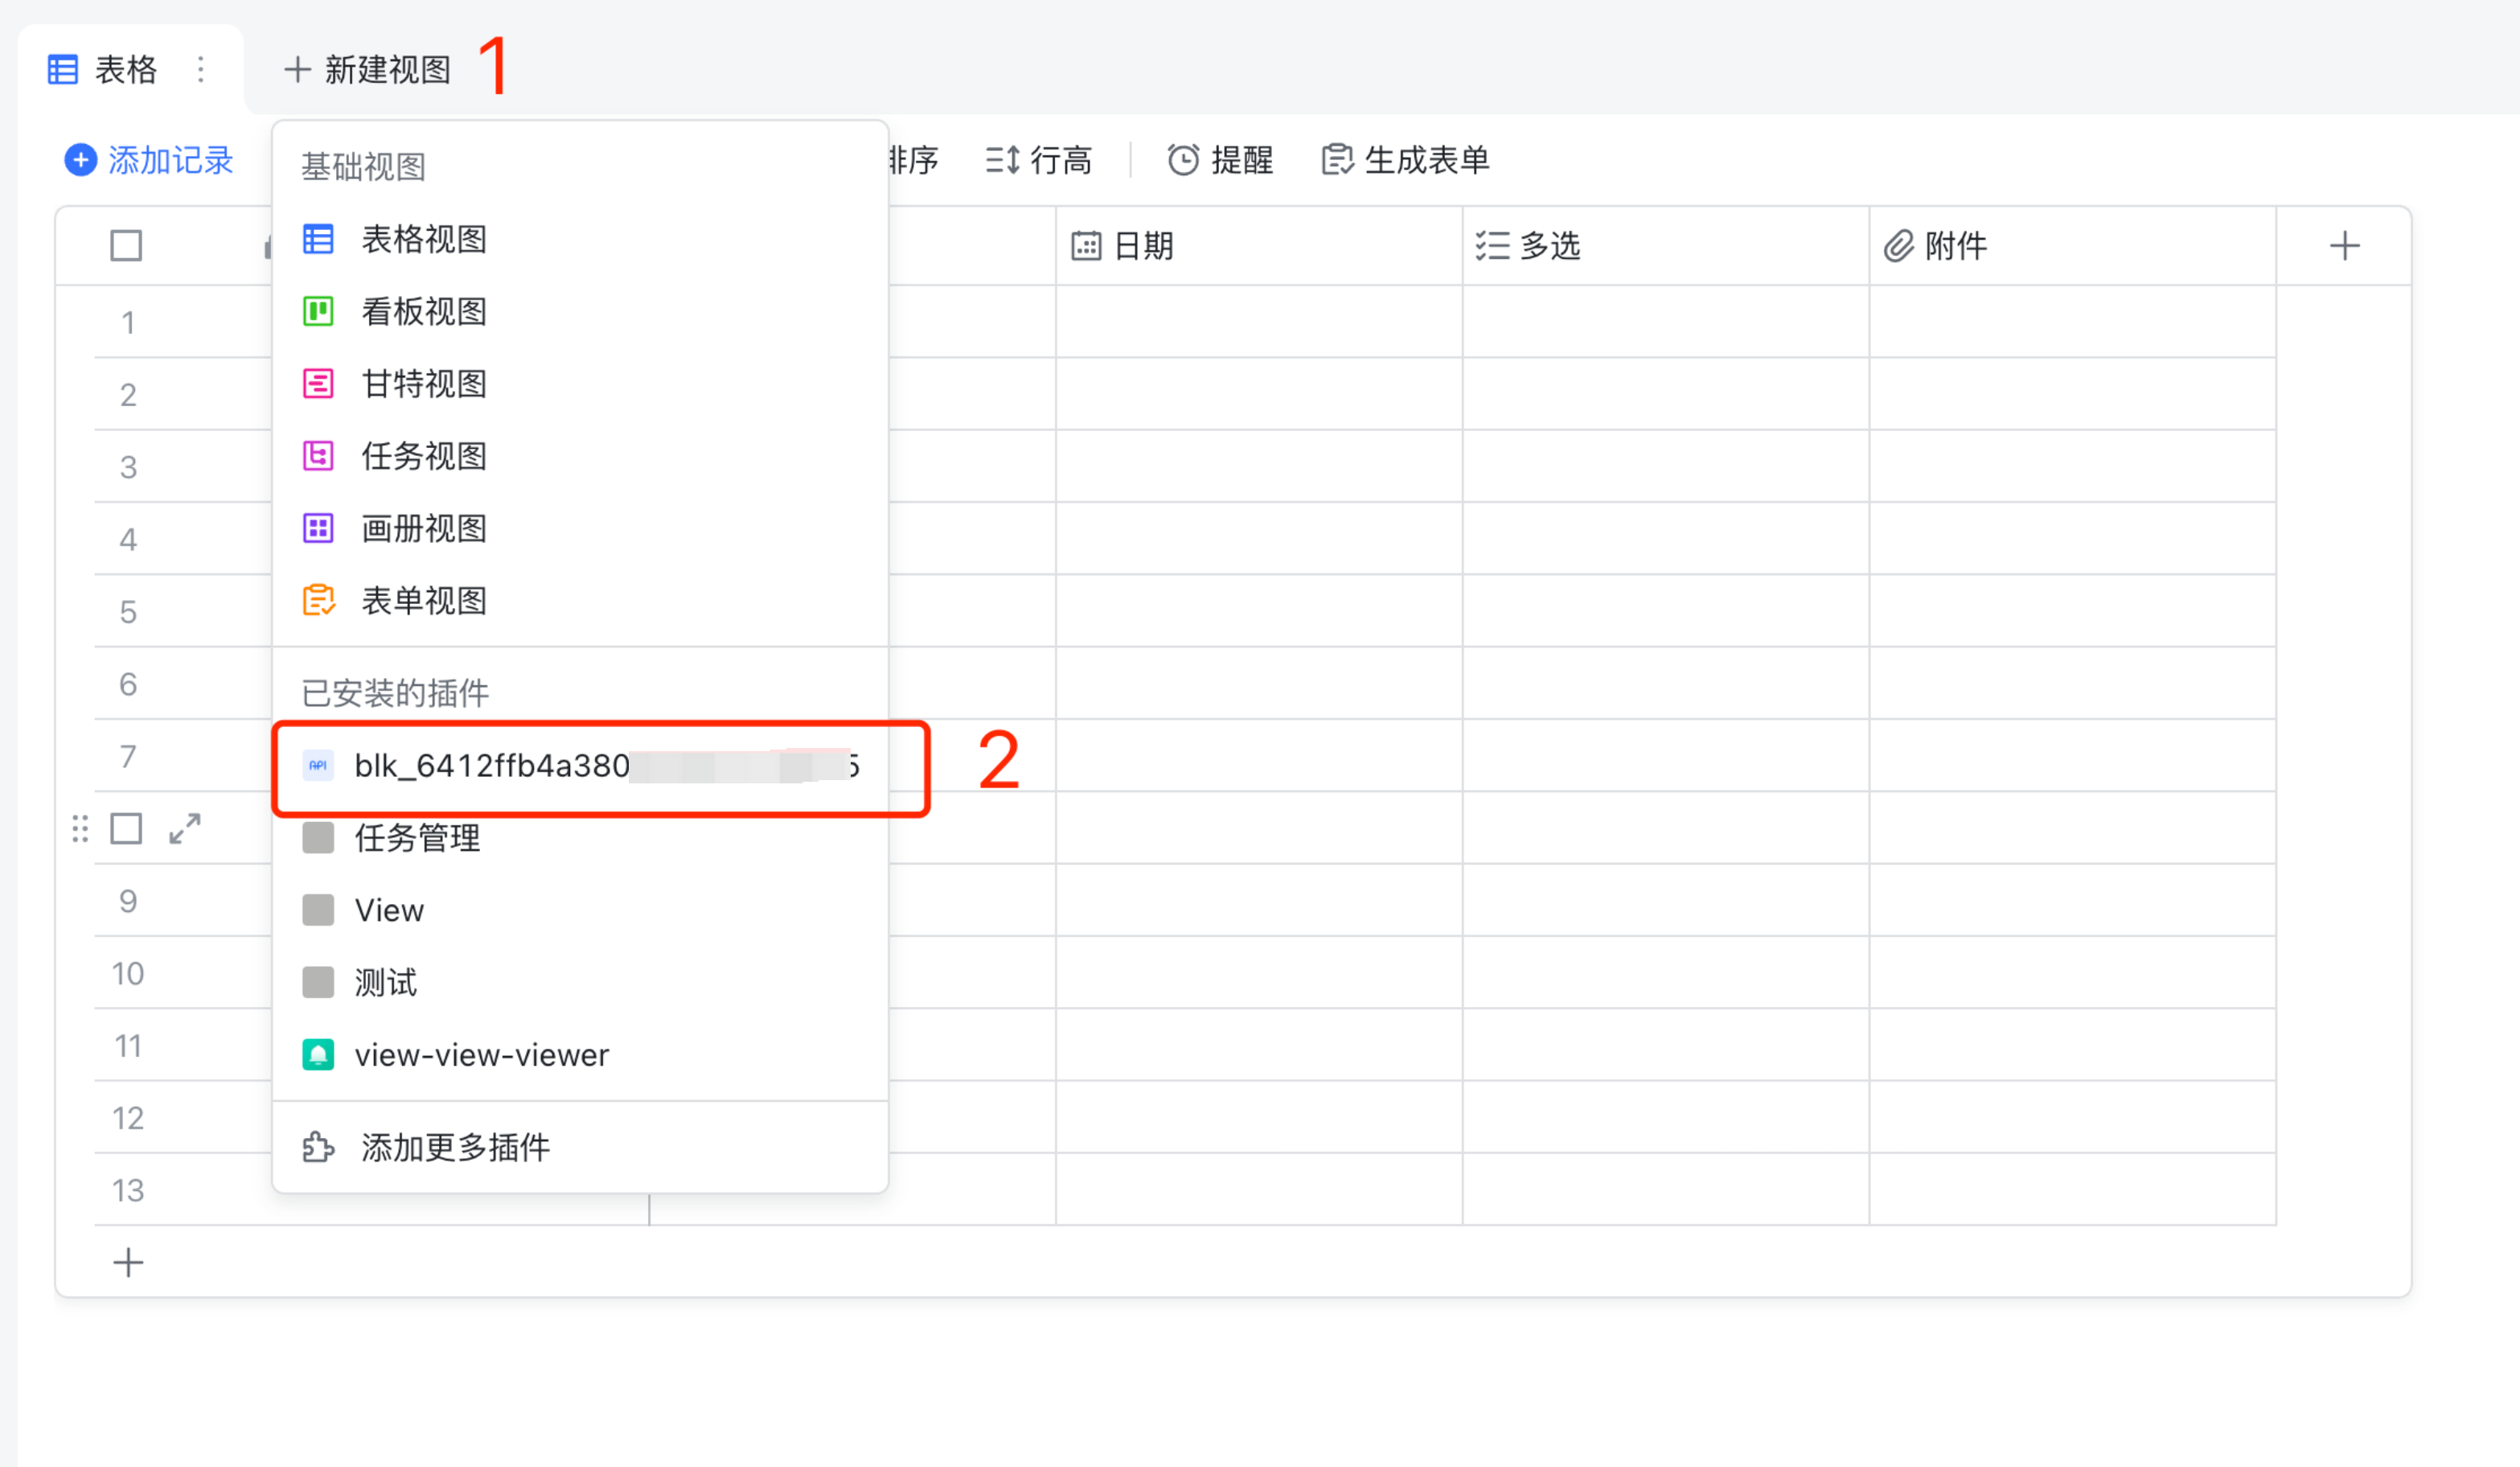Click the 添加记录 button
Screen dimensions: 2520x1467
click(x=150, y=160)
